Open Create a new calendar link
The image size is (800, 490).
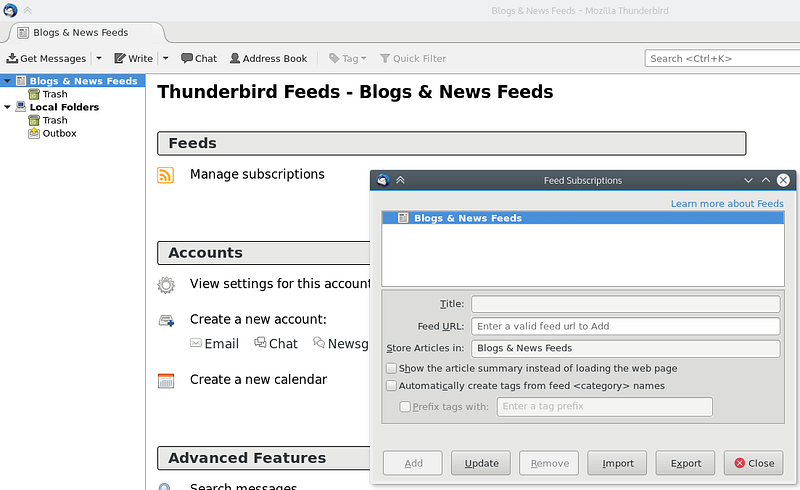coord(258,379)
